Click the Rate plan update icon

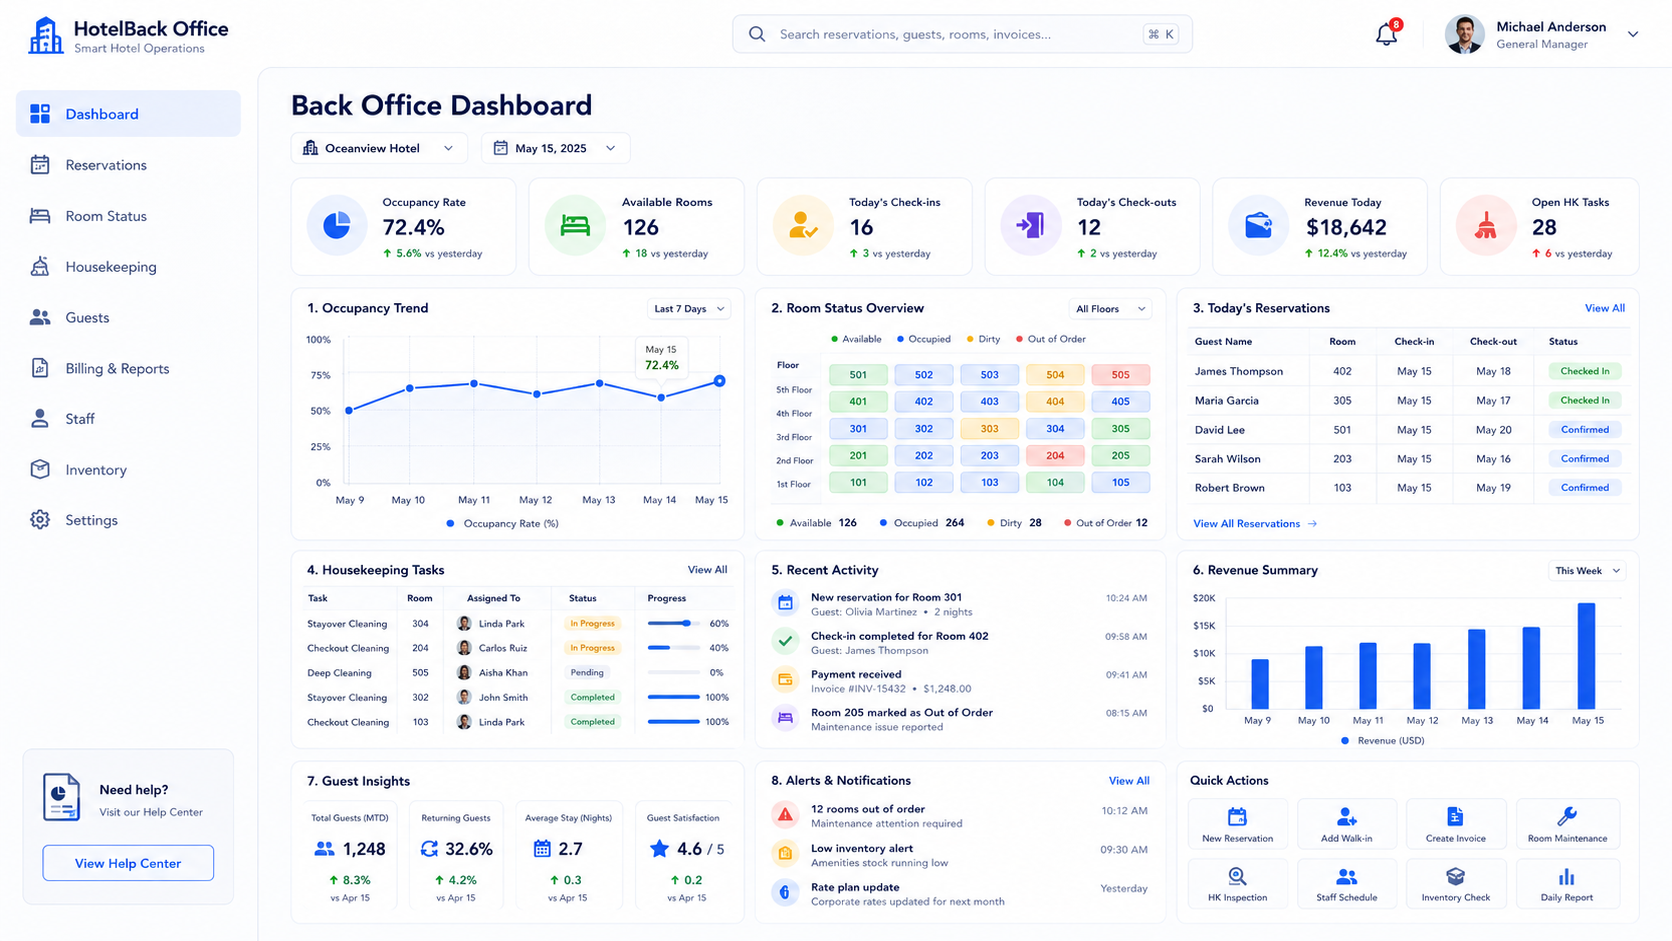click(x=785, y=893)
